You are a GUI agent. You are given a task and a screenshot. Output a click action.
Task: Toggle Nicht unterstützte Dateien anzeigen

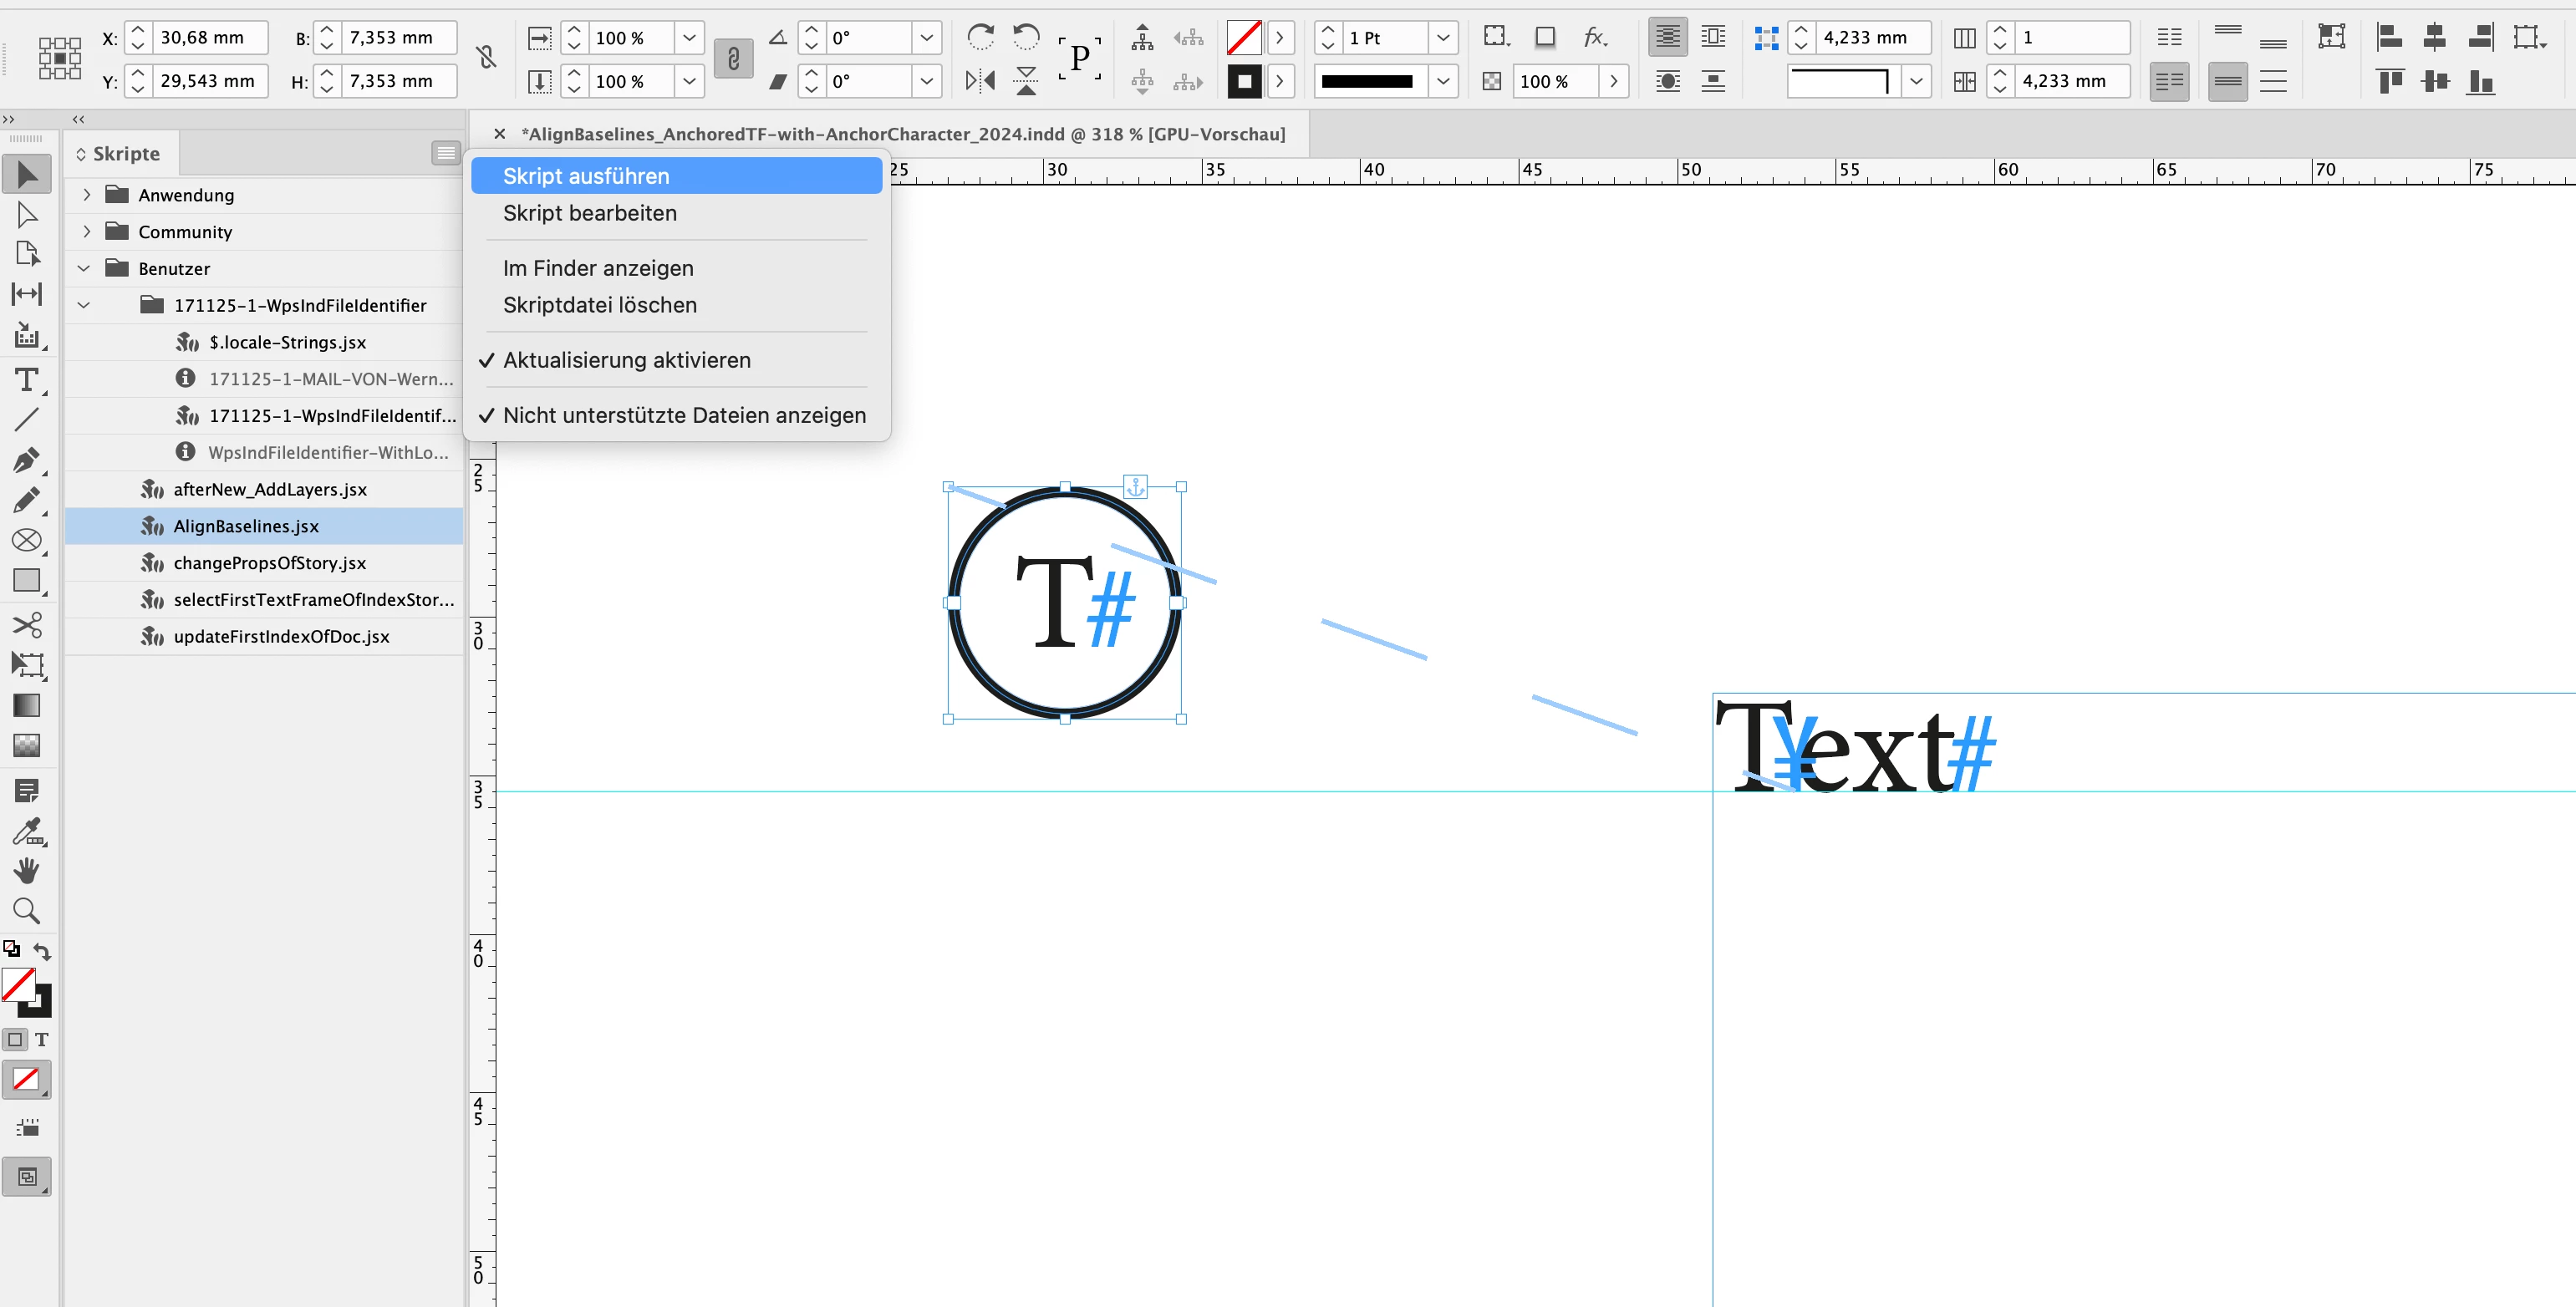(x=684, y=415)
